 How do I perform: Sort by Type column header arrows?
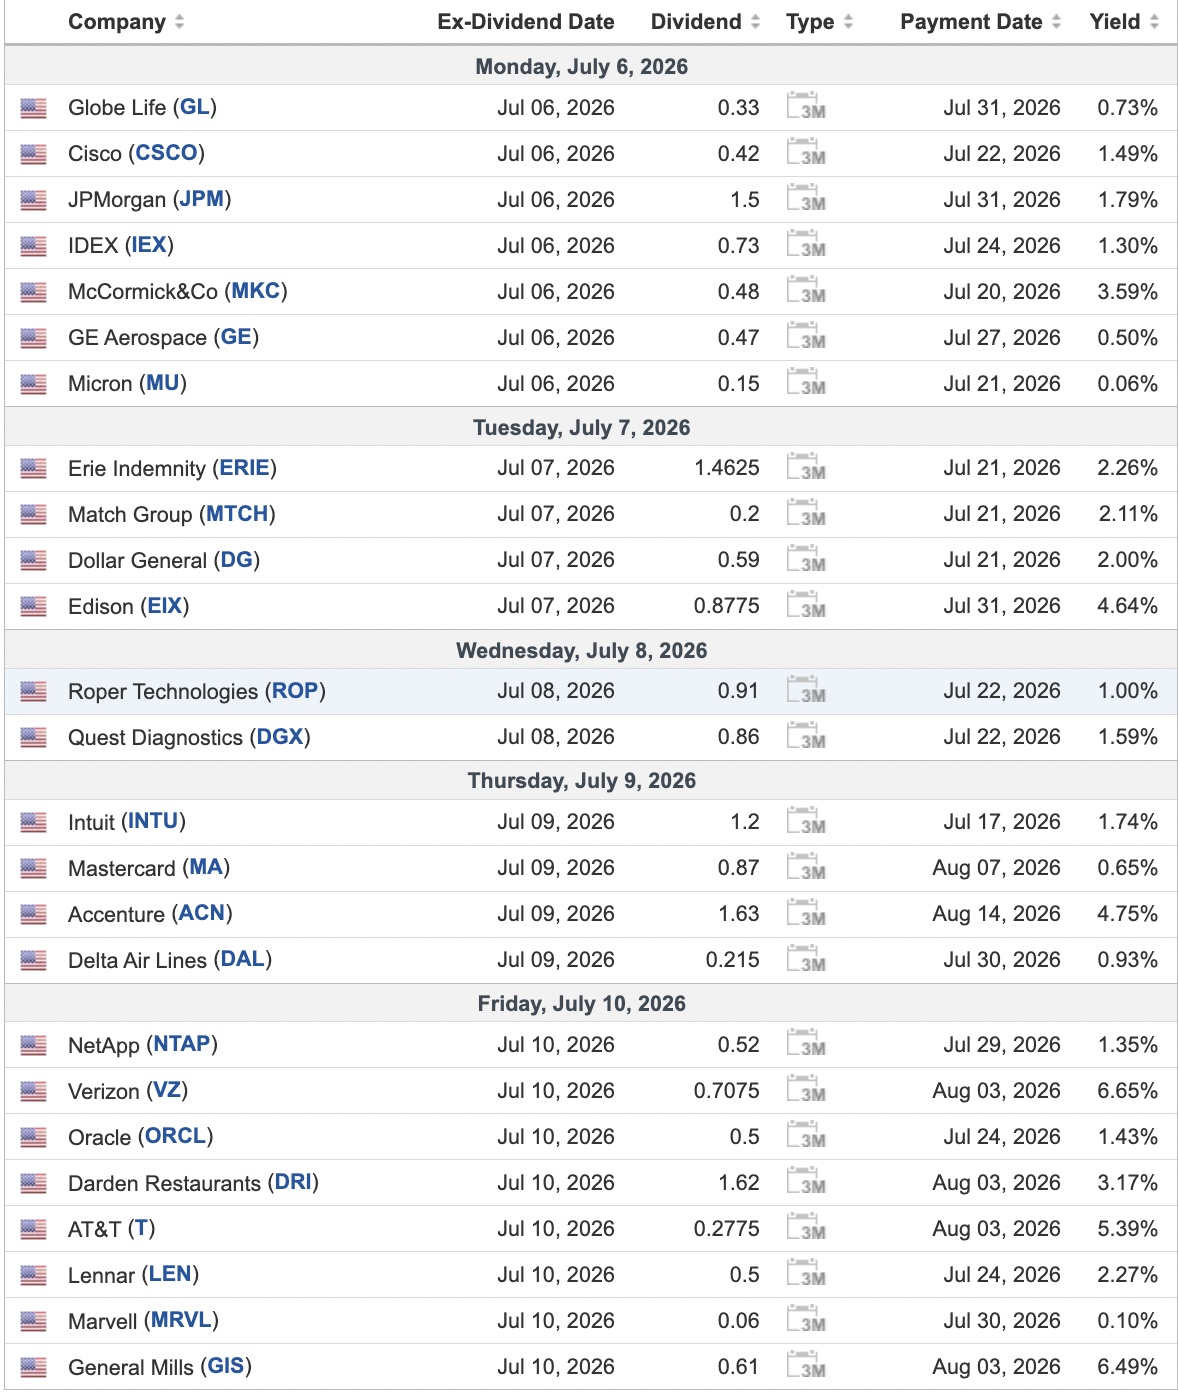coord(848,22)
